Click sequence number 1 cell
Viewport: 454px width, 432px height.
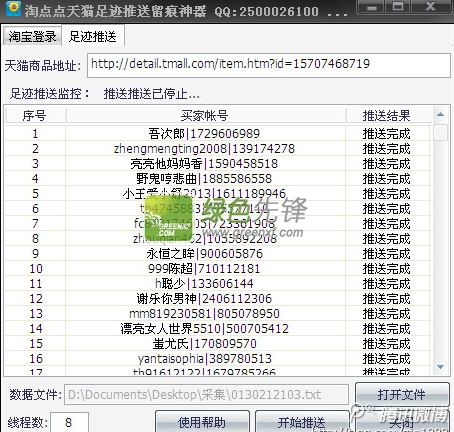point(35,134)
